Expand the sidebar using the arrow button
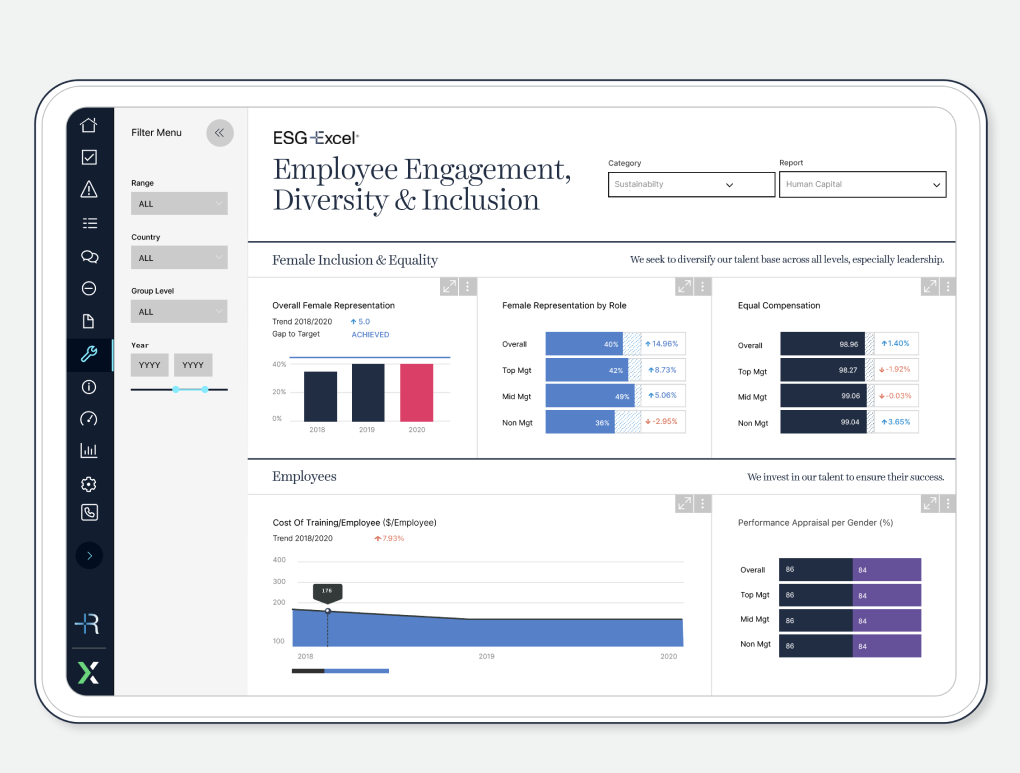The image size is (1020, 773). (x=89, y=555)
